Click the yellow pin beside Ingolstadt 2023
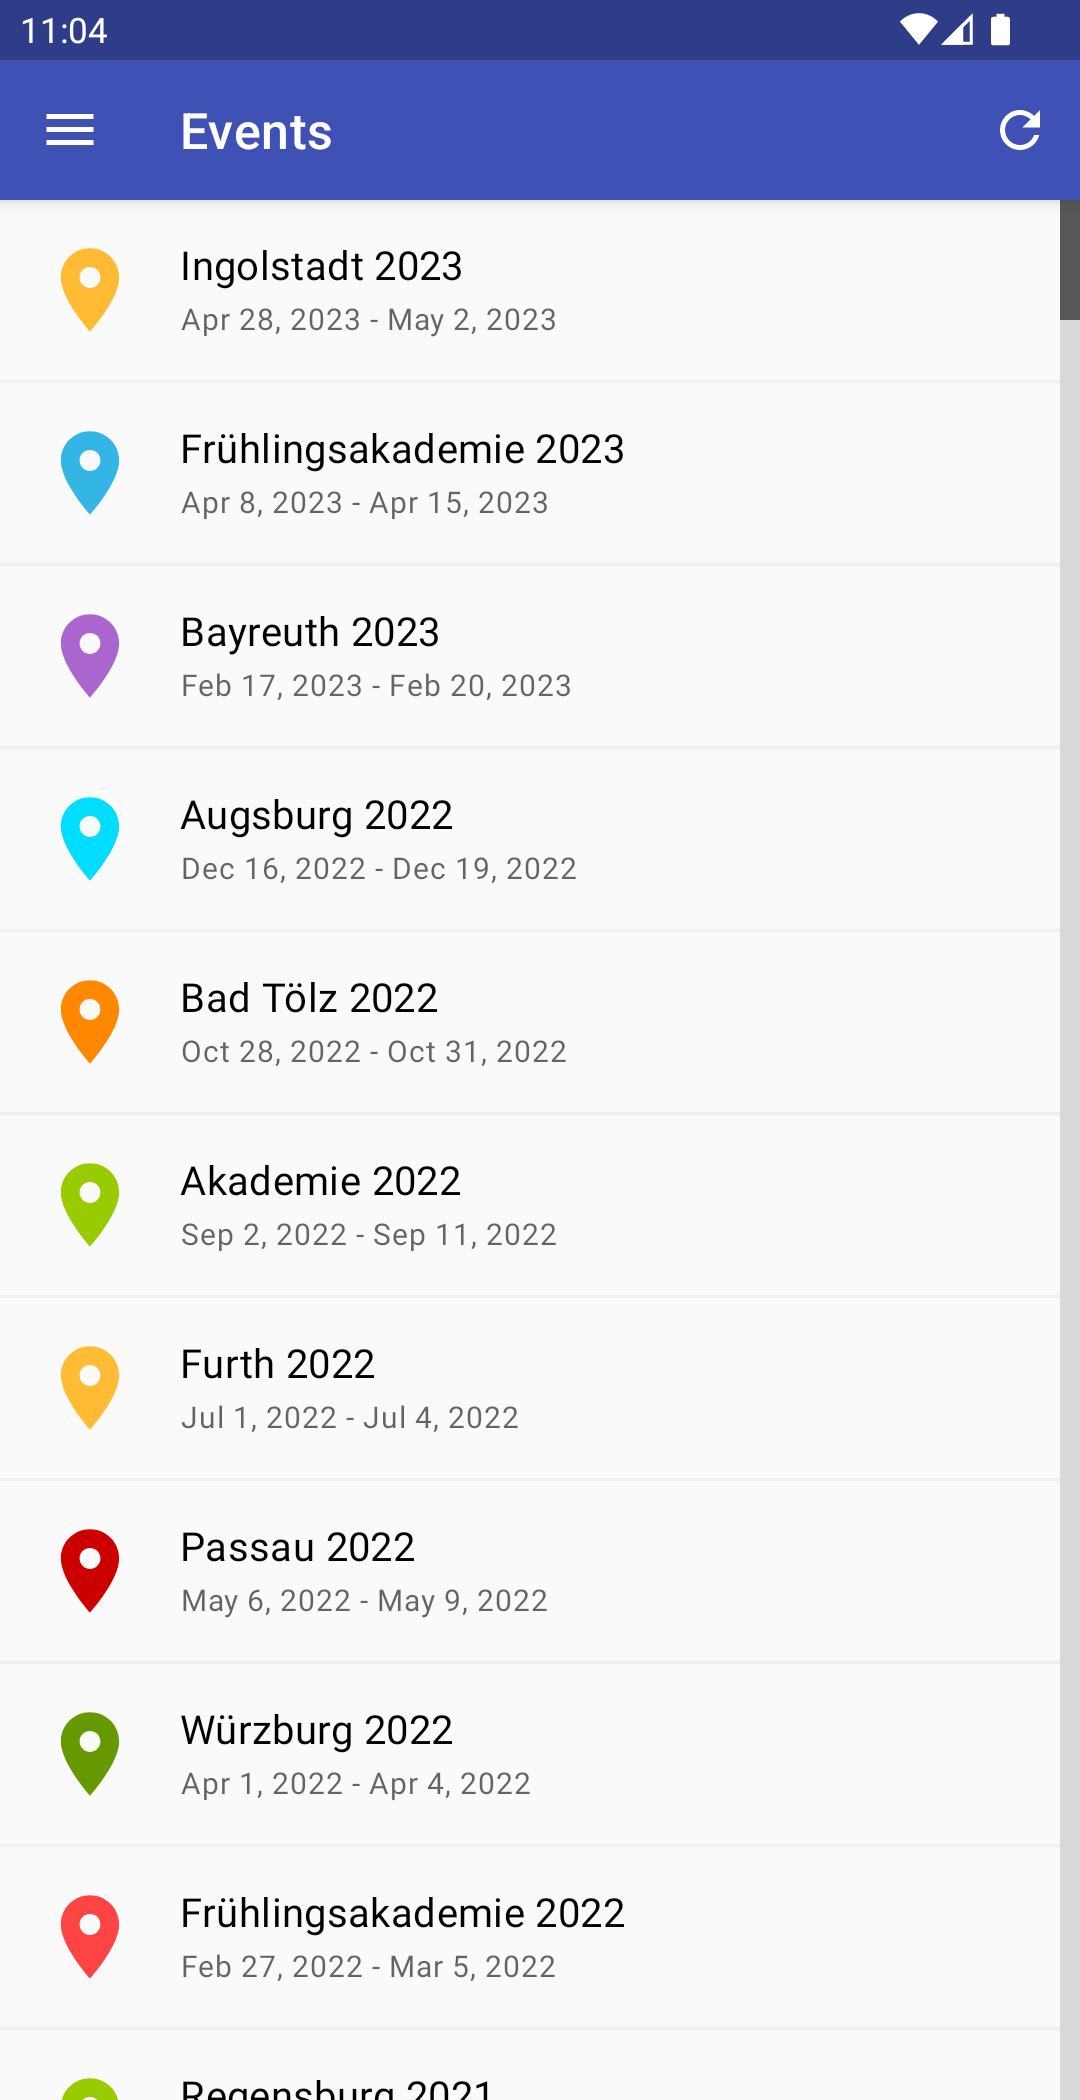The width and height of the screenshot is (1080, 2100). (90, 289)
